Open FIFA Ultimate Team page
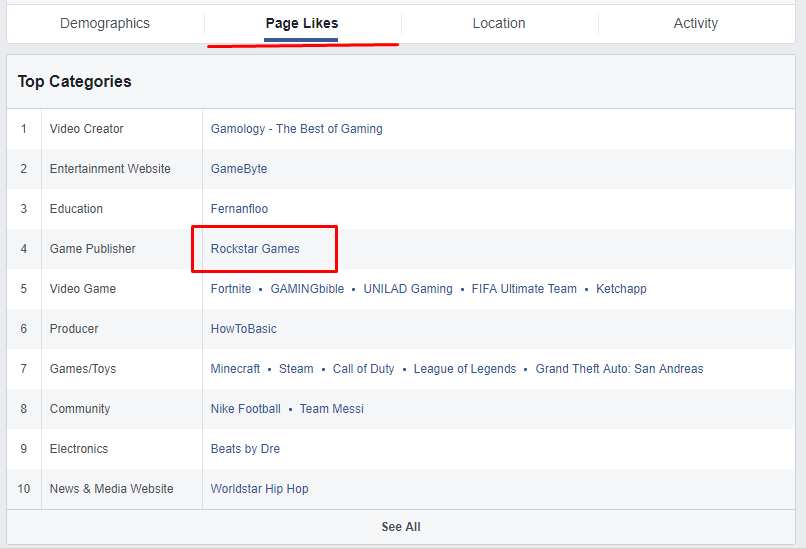Image resolution: width=806 pixels, height=549 pixels. click(x=524, y=289)
